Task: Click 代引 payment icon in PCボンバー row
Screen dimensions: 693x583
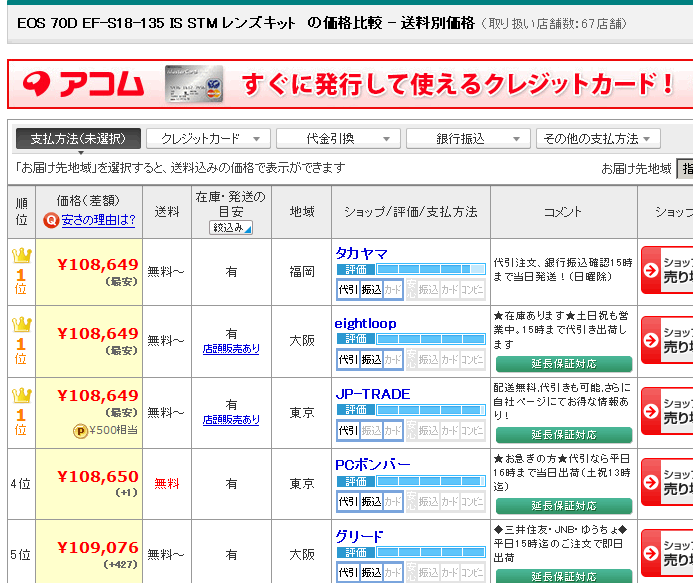Action: point(348,501)
